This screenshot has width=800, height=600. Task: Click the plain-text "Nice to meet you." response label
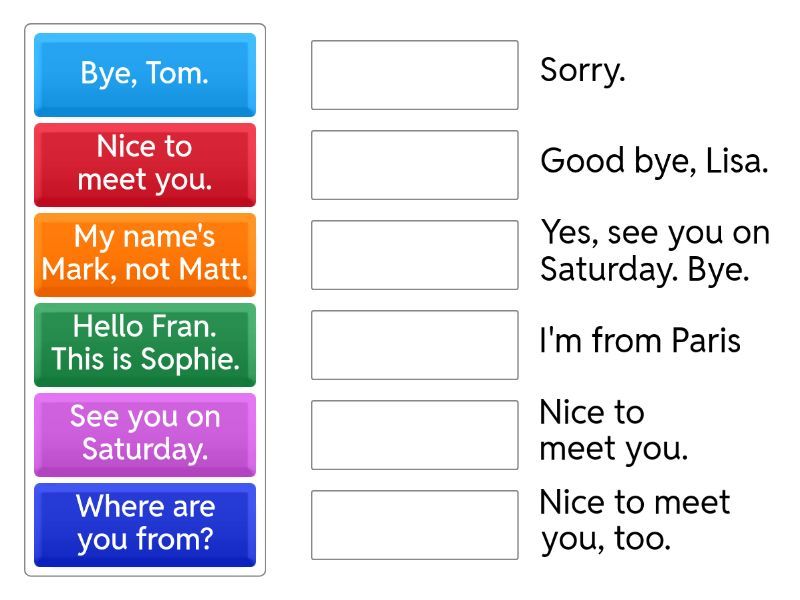click(x=613, y=430)
